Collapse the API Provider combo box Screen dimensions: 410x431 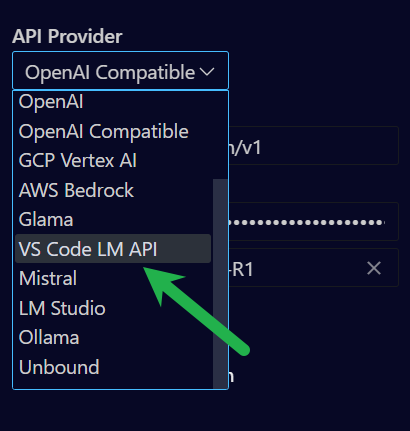coord(120,70)
